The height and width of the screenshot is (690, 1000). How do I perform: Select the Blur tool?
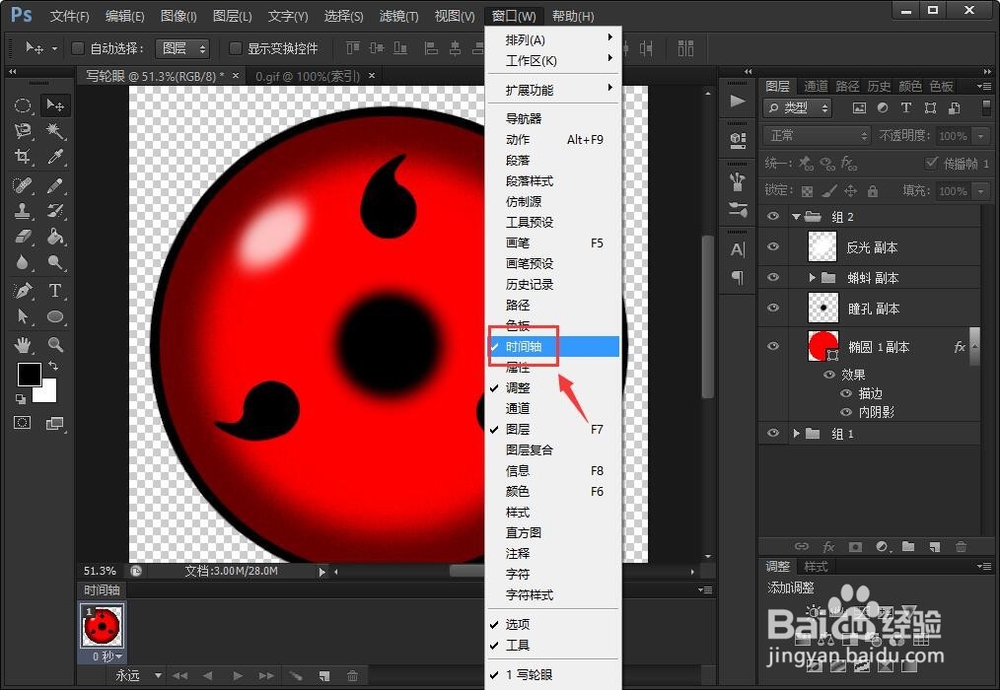(x=23, y=262)
